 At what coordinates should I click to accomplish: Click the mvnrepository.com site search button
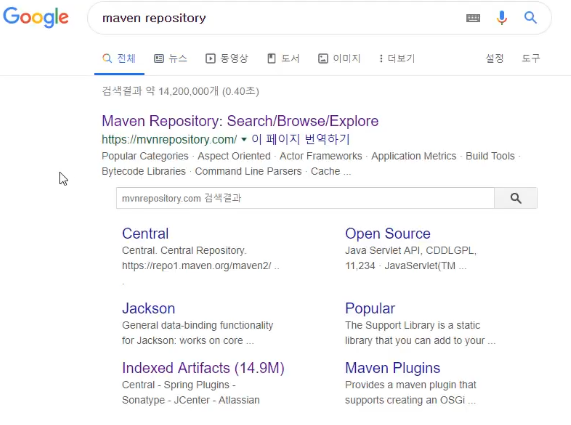click(x=516, y=198)
